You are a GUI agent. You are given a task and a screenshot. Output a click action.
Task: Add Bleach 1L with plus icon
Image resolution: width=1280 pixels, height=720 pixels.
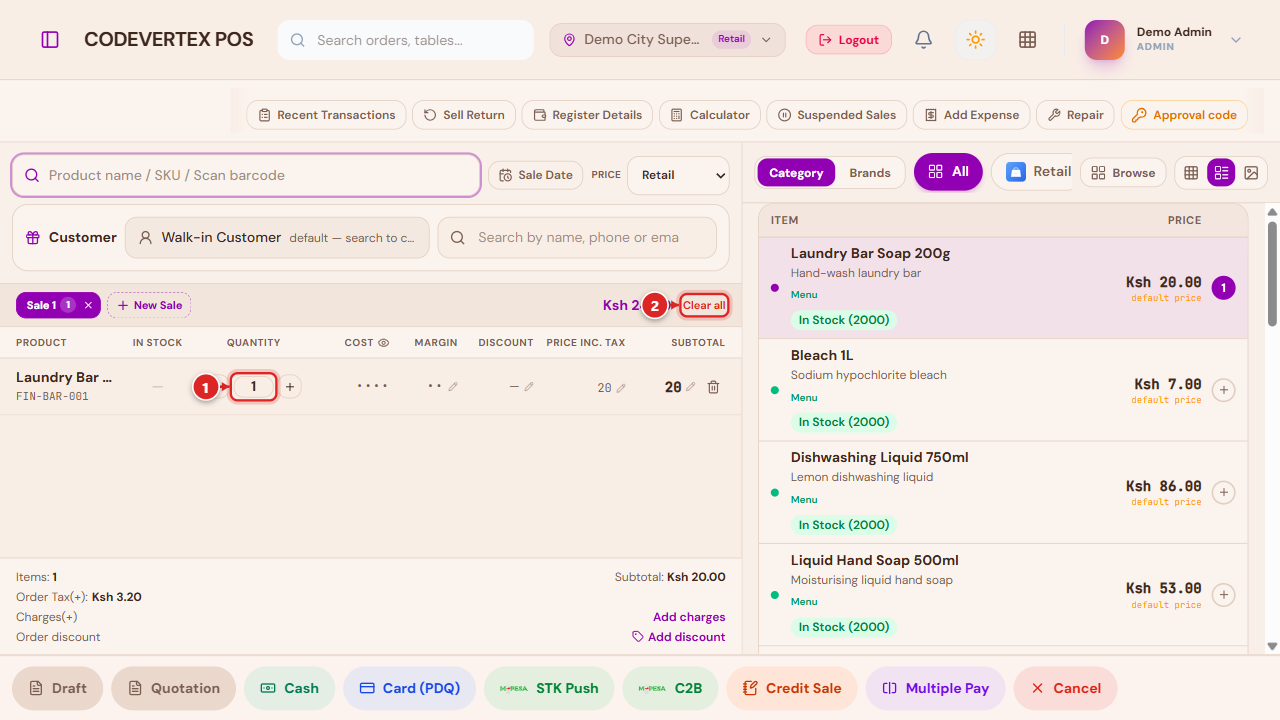click(x=1223, y=390)
